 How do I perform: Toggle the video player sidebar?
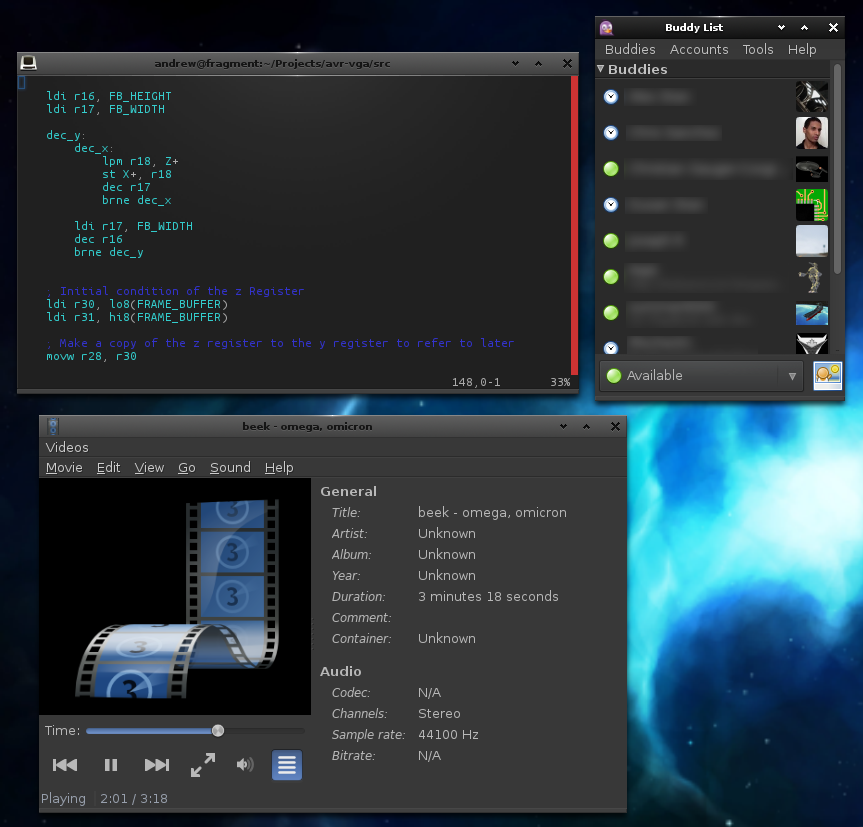(286, 765)
